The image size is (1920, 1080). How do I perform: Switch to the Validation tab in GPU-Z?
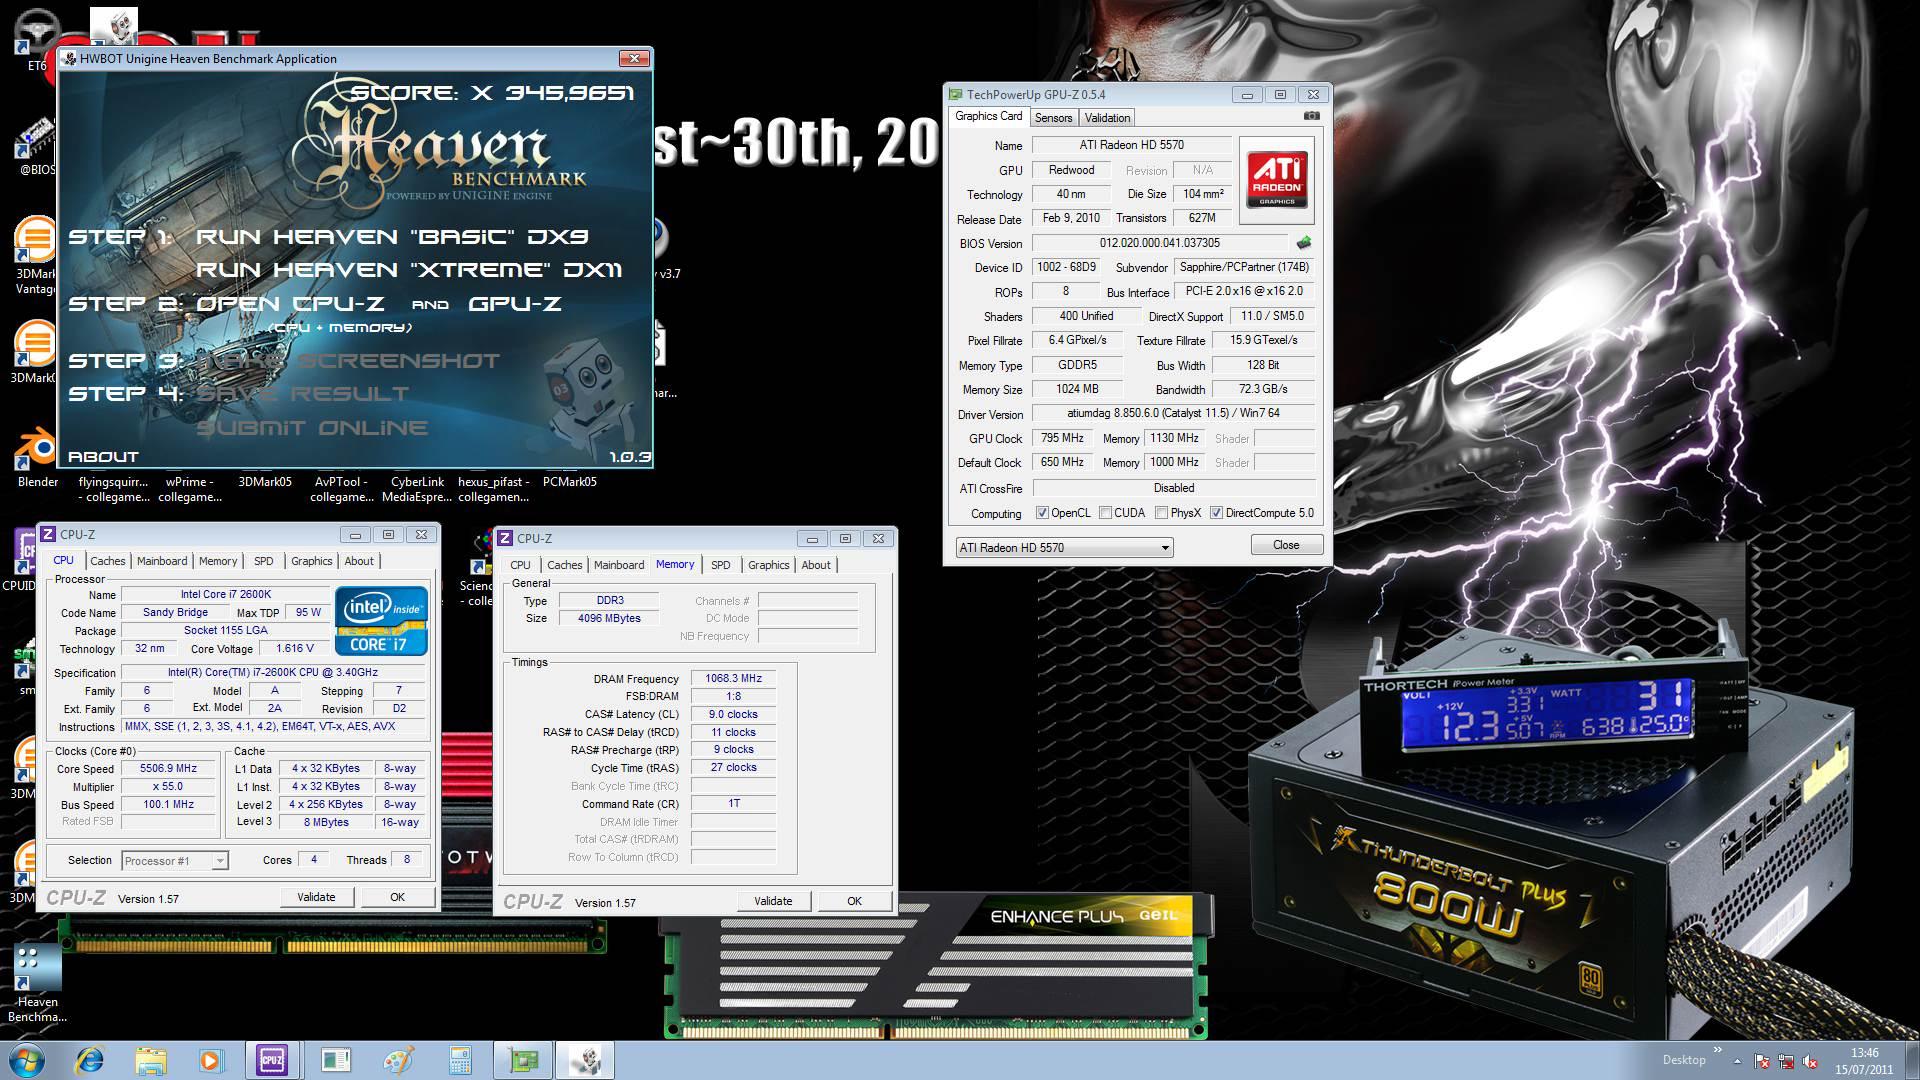point(1107,118)
